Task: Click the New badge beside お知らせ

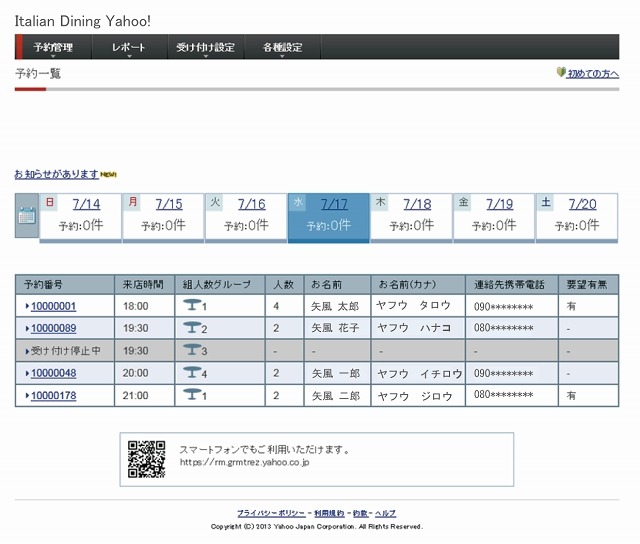Action: (109, 175)
